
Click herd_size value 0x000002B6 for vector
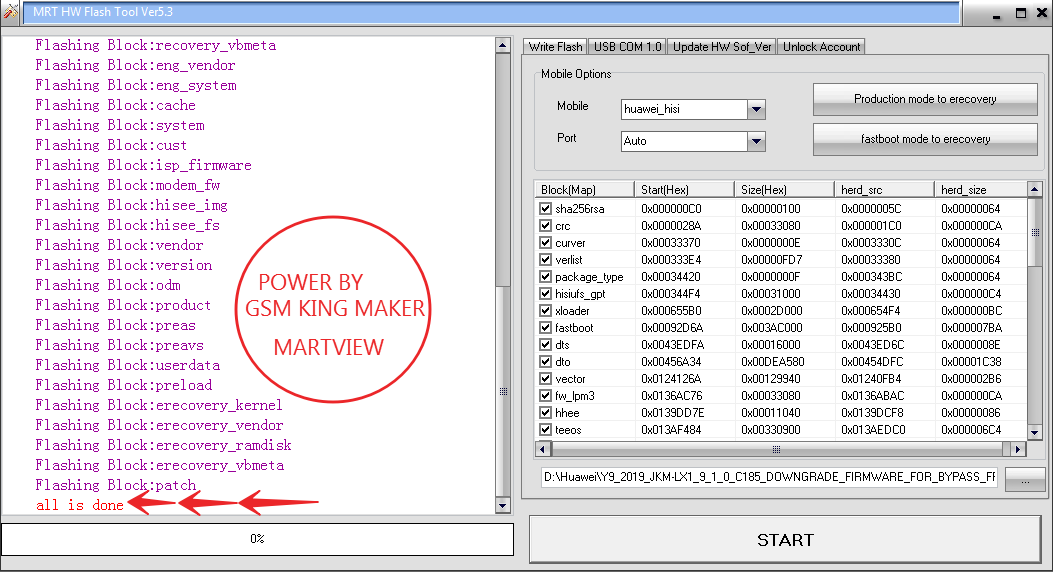[x=971, y=379]
